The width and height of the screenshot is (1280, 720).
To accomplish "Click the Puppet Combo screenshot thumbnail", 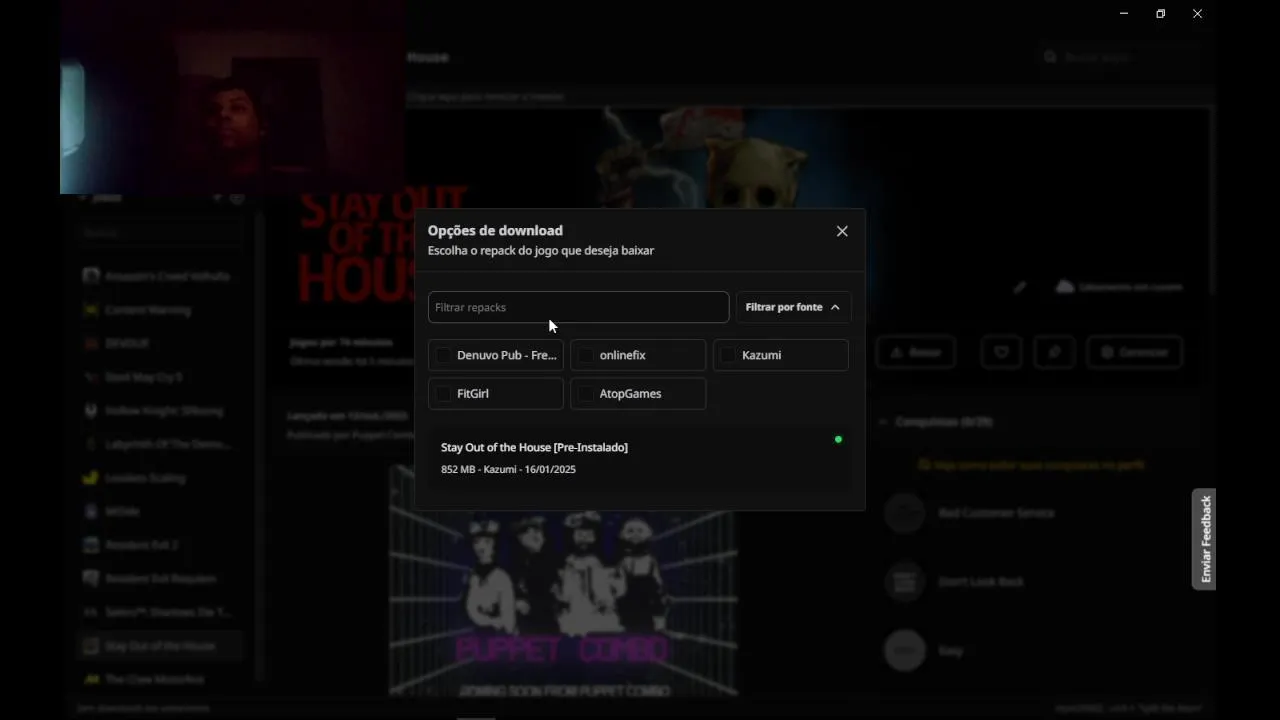I will 563,580.
